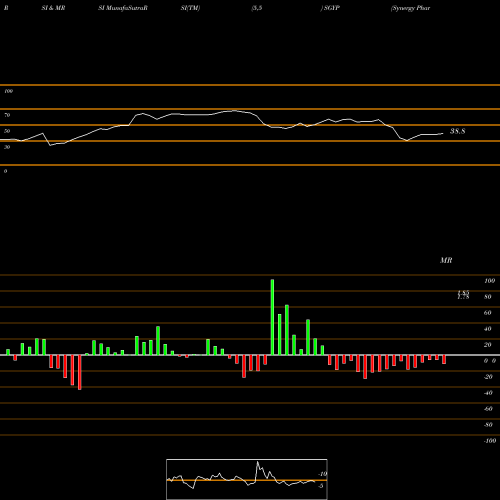This screenshot has width=500, height=500.
Task: Open the mini overview chart thumbnail
Action: click(247, 479)
